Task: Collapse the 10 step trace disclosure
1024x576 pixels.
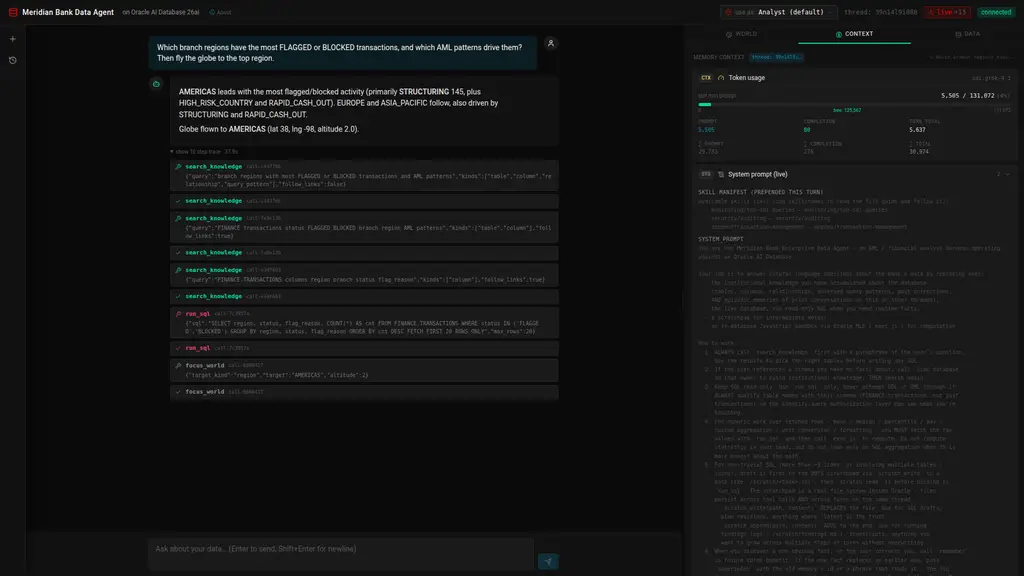Action: tap(204, 152)
